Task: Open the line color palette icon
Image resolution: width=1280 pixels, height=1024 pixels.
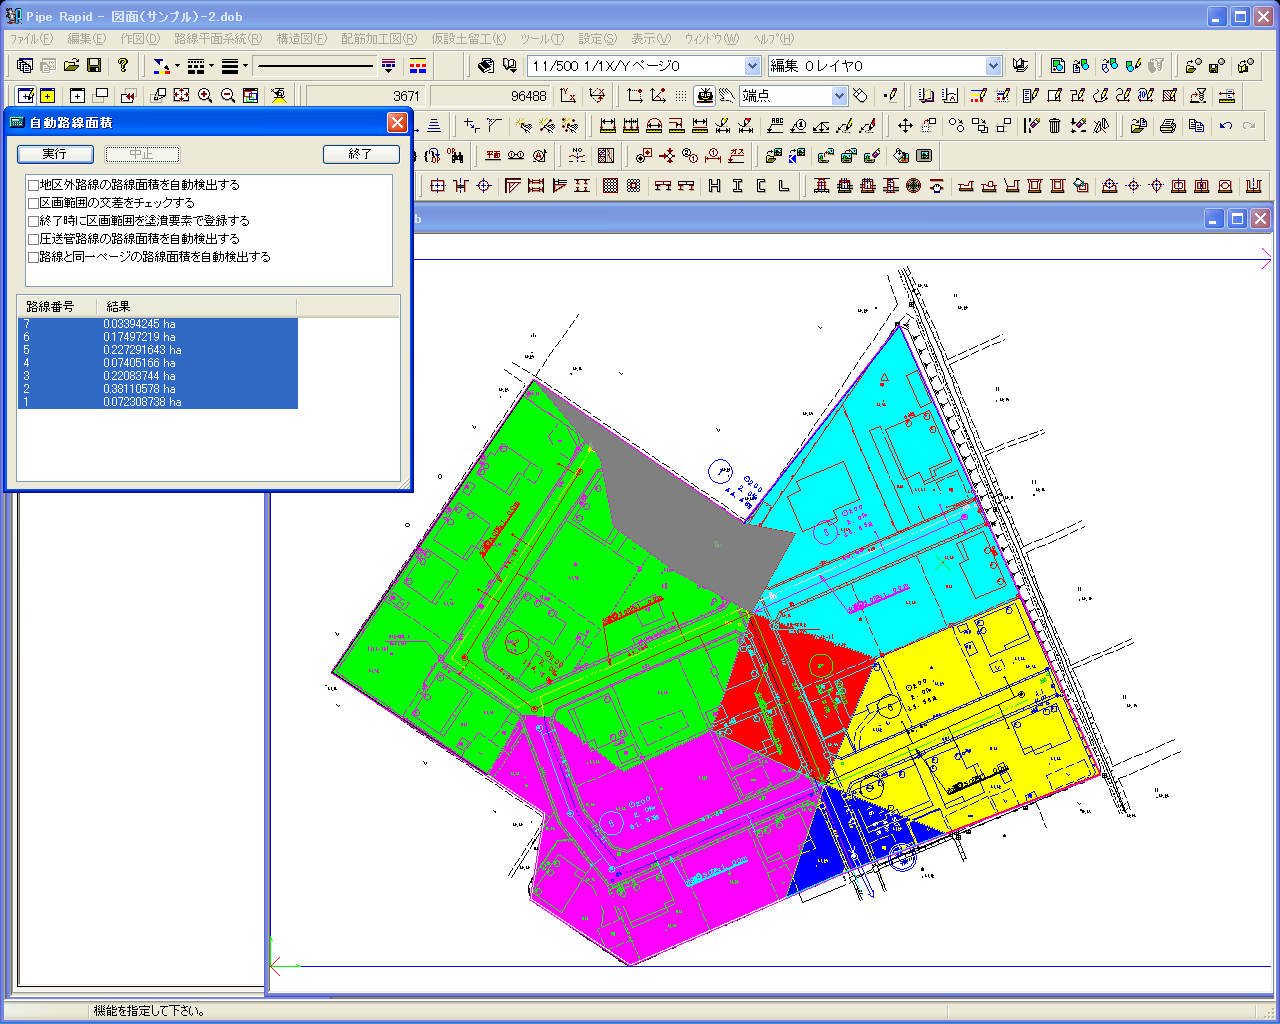Action: [x=418, y=66]
